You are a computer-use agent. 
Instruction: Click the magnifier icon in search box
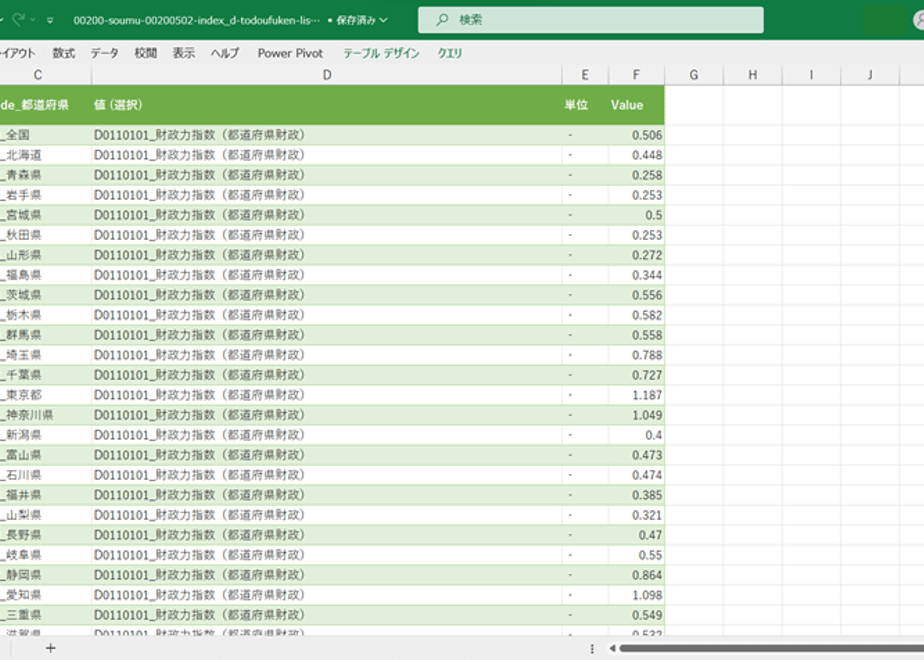(x=442, y=19)
